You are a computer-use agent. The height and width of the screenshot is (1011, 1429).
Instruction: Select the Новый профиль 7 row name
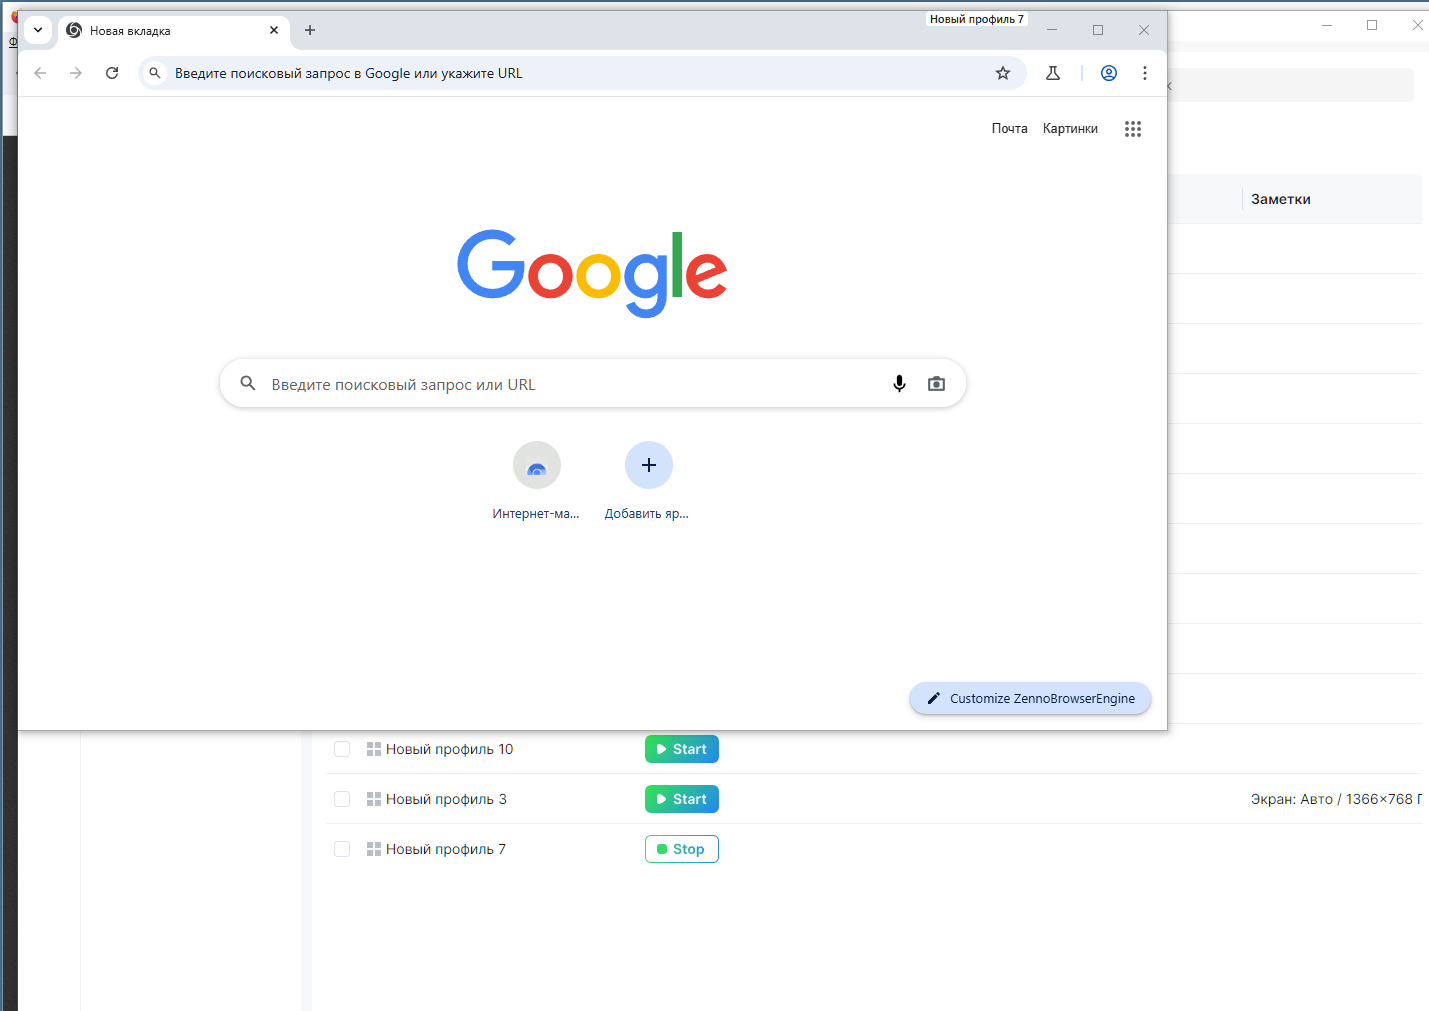tap(446, 849)
